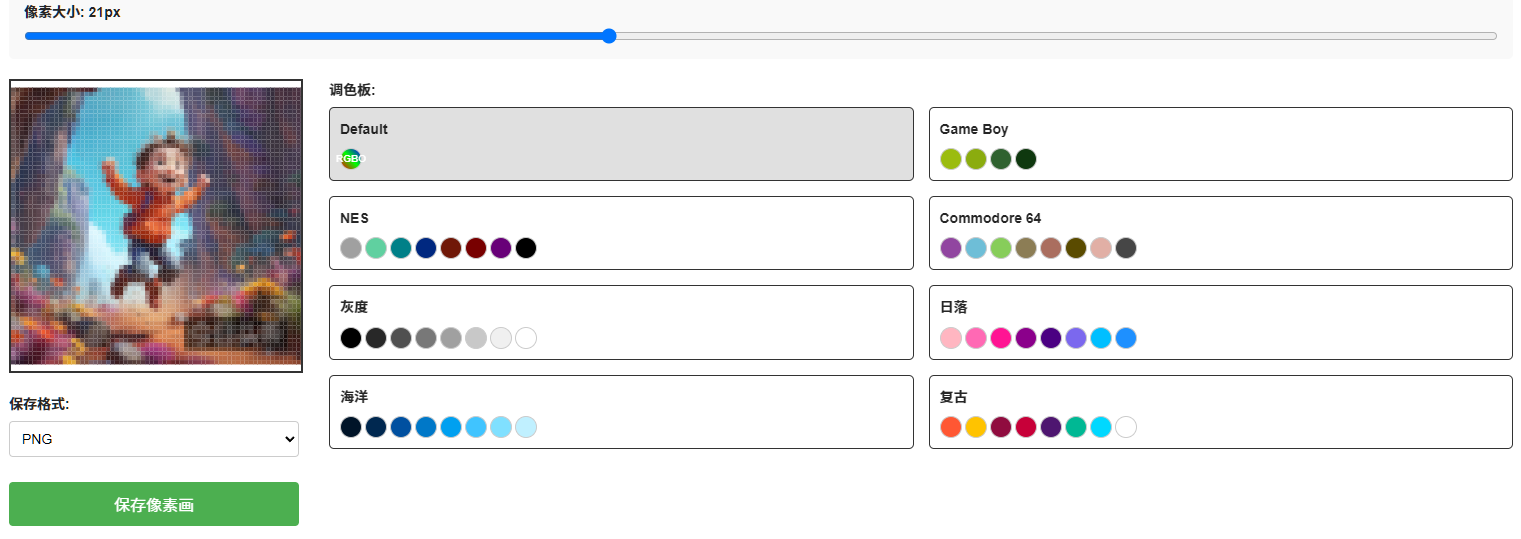Screen dimensions: 1521x539
Task: Click the rainbow RGB icon in Default palette
Action: [351, 159]
